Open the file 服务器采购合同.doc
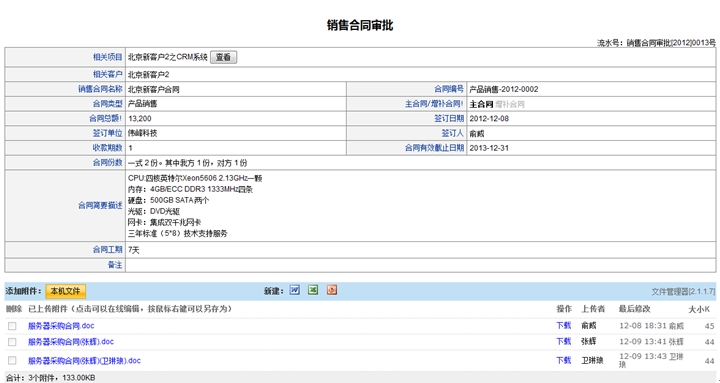 (x=61, y=326)
